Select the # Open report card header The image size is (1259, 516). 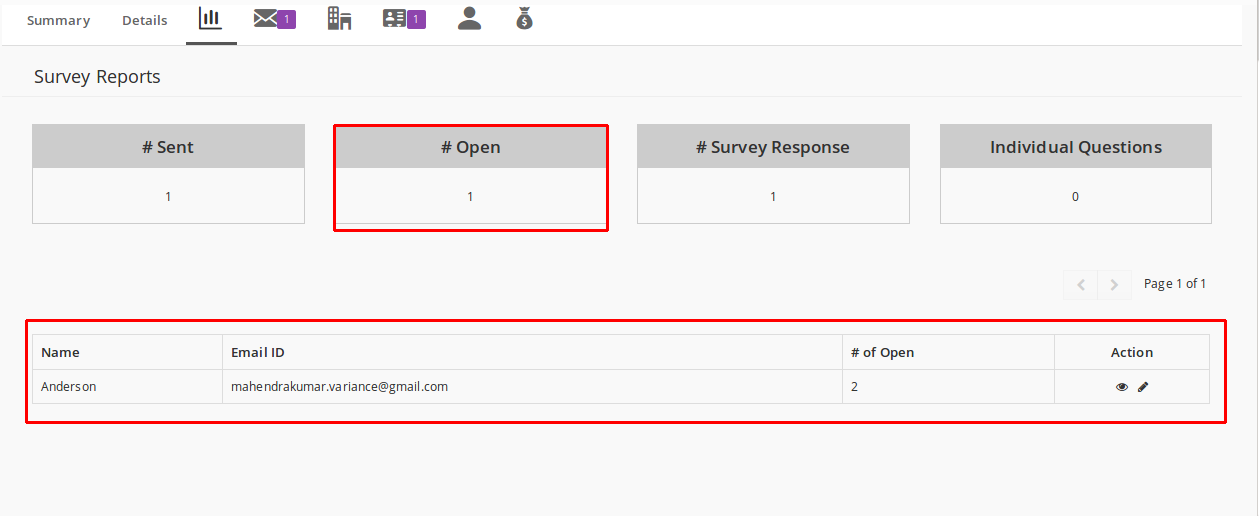pos(471,147)
